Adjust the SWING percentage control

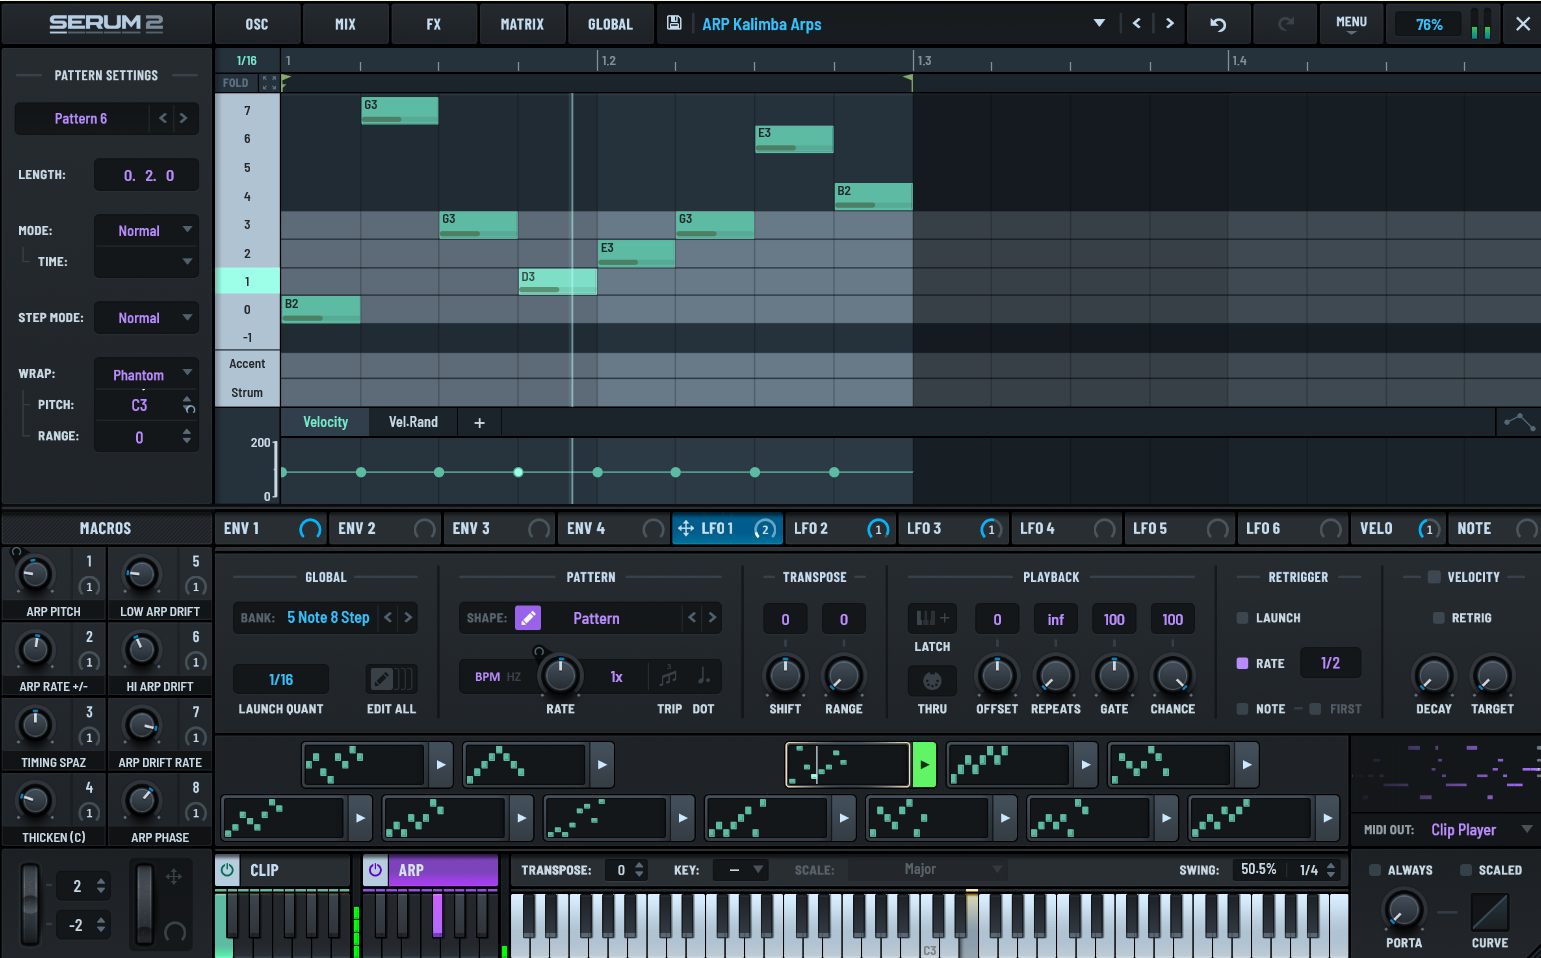(x=1257, y=869)
